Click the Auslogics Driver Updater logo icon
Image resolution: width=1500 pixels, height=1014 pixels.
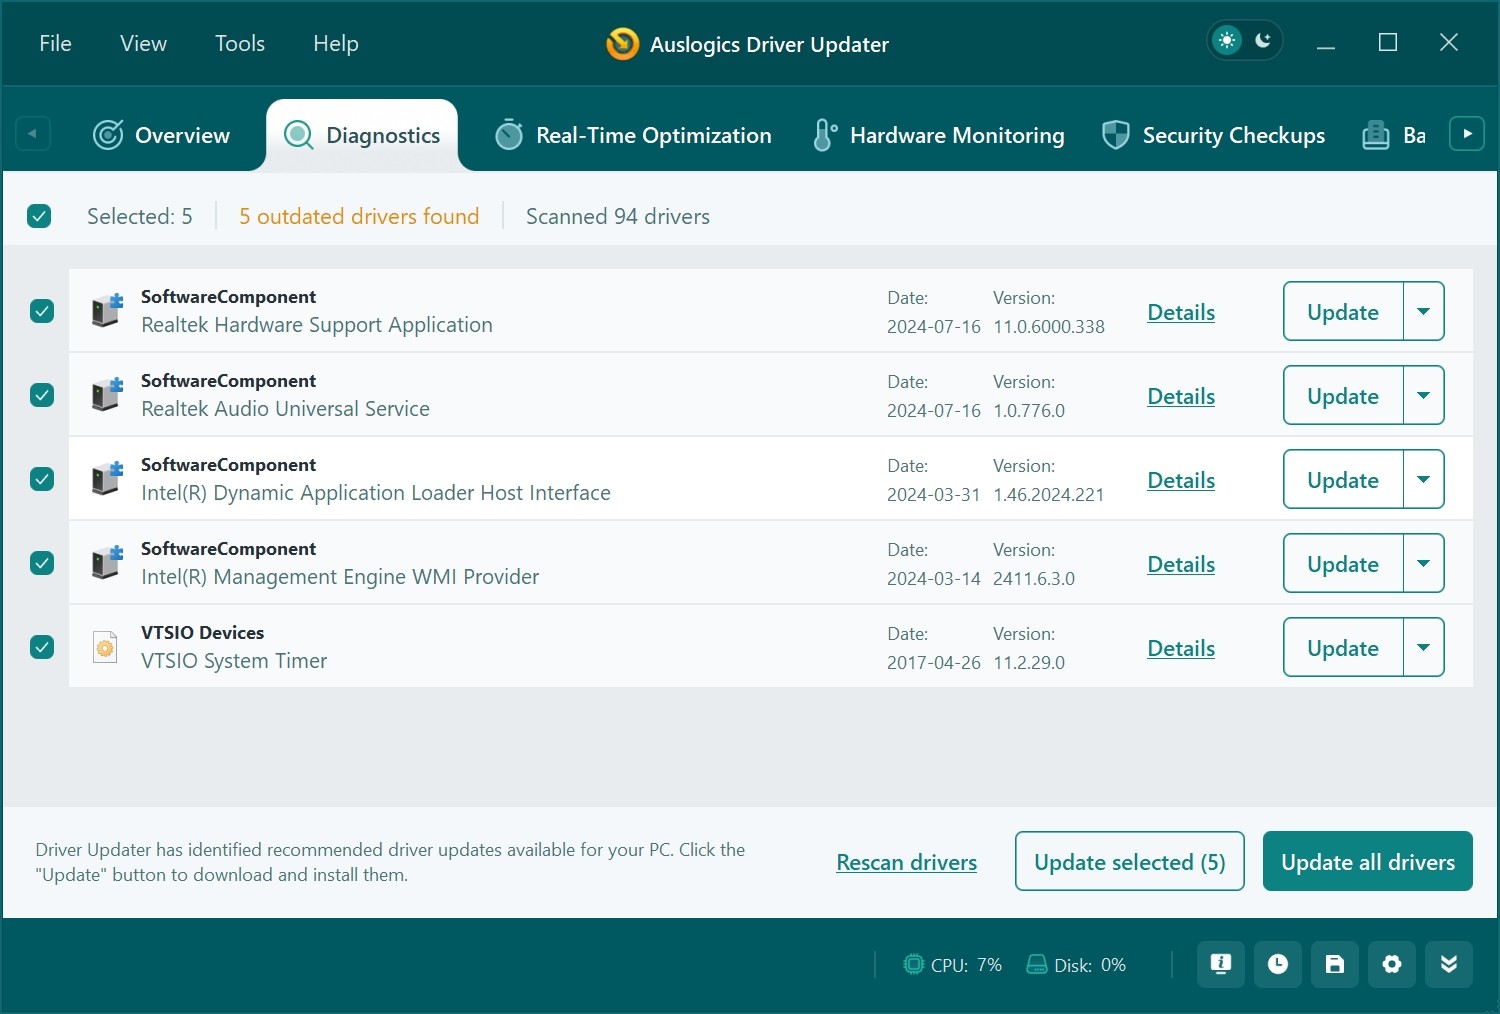[x=622, y=44]
